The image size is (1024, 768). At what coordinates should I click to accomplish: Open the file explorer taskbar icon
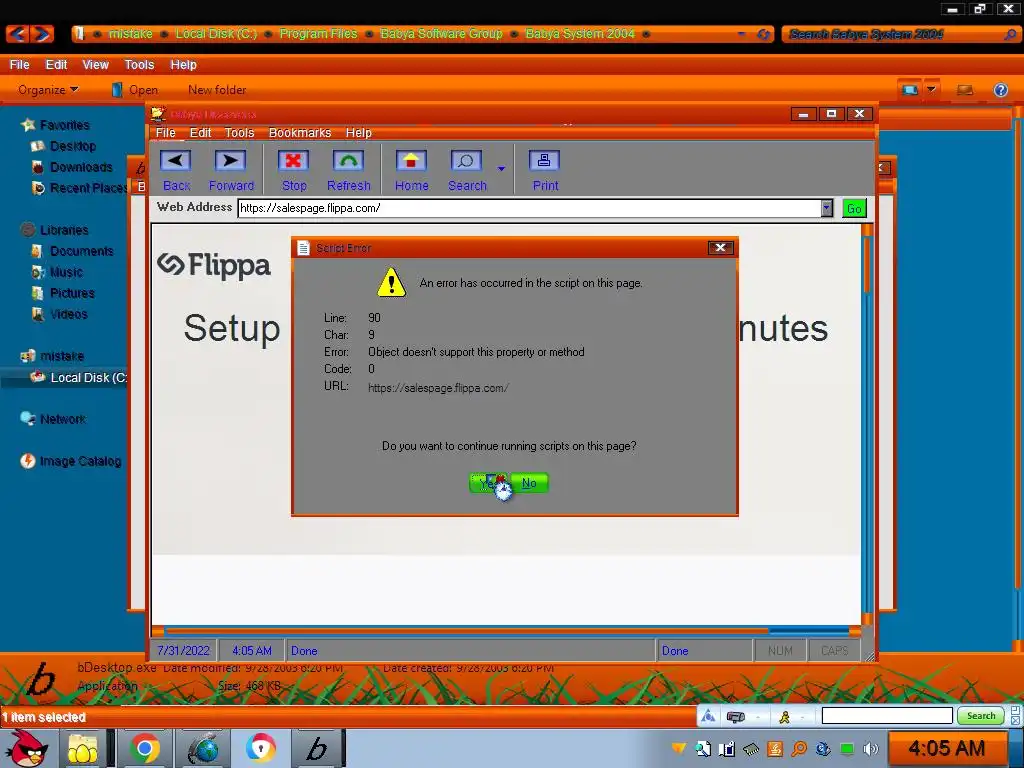[x=82, y=748]
